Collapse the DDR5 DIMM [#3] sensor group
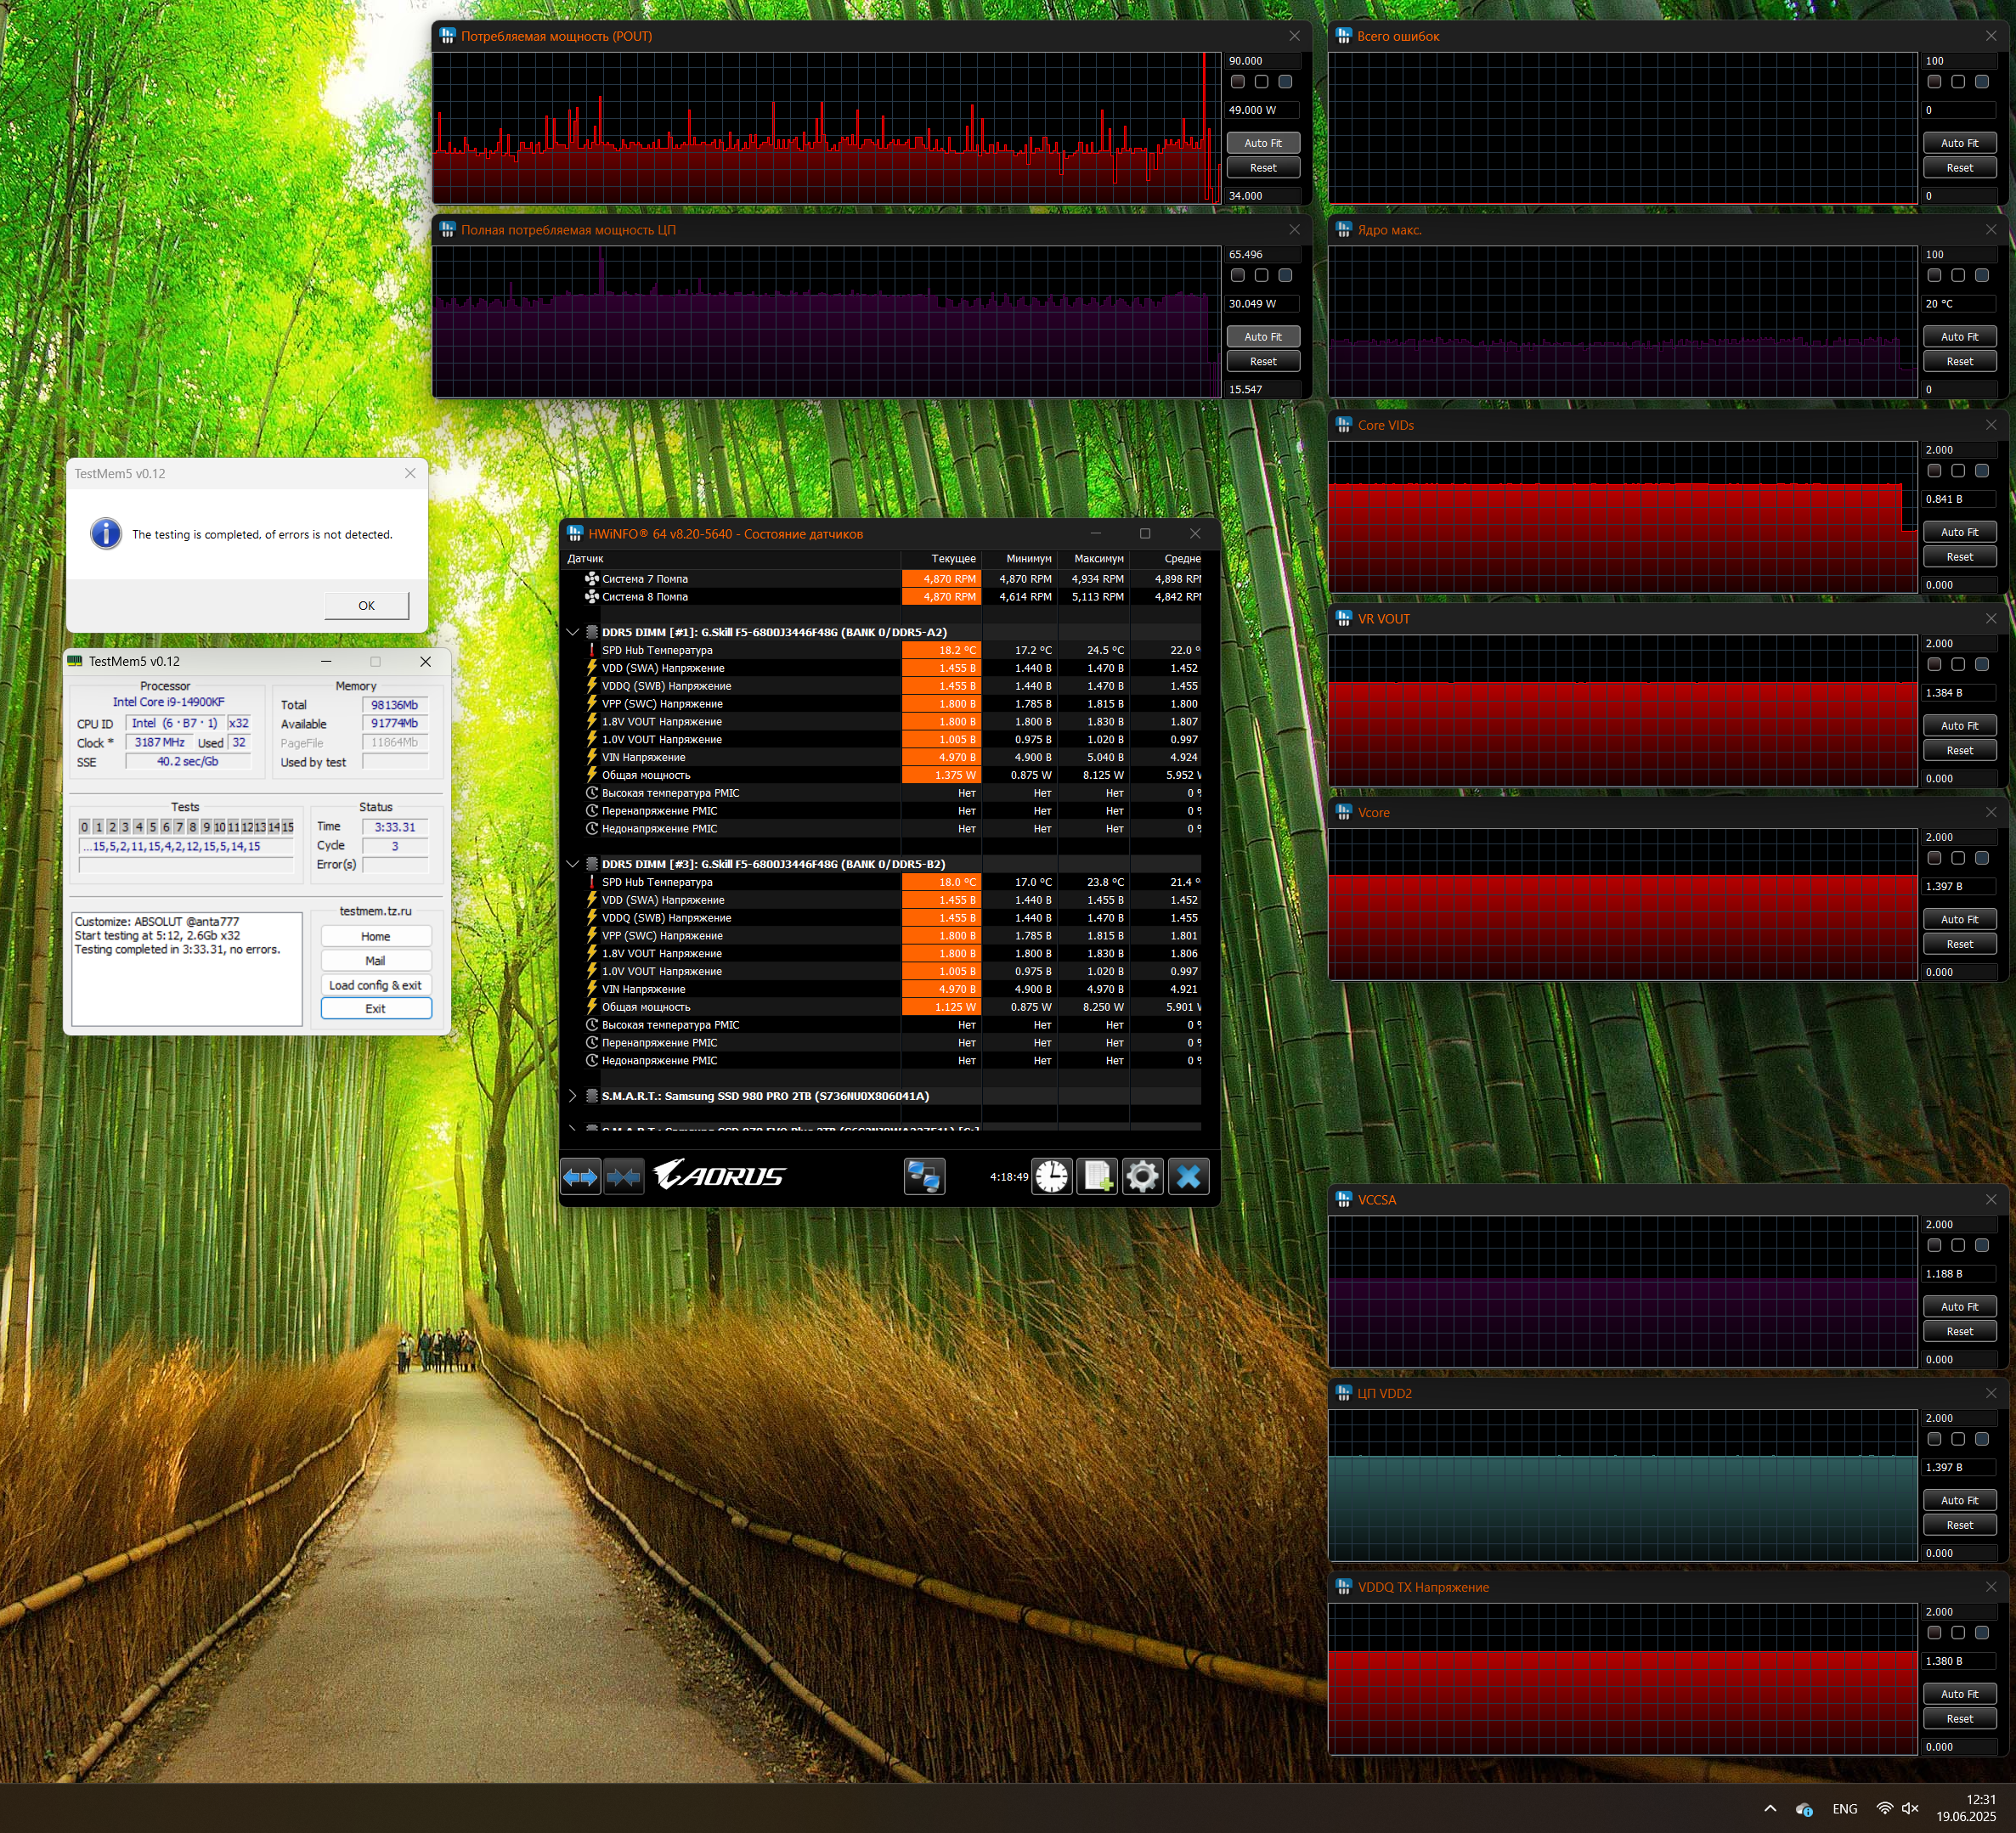 coord(573,864)
